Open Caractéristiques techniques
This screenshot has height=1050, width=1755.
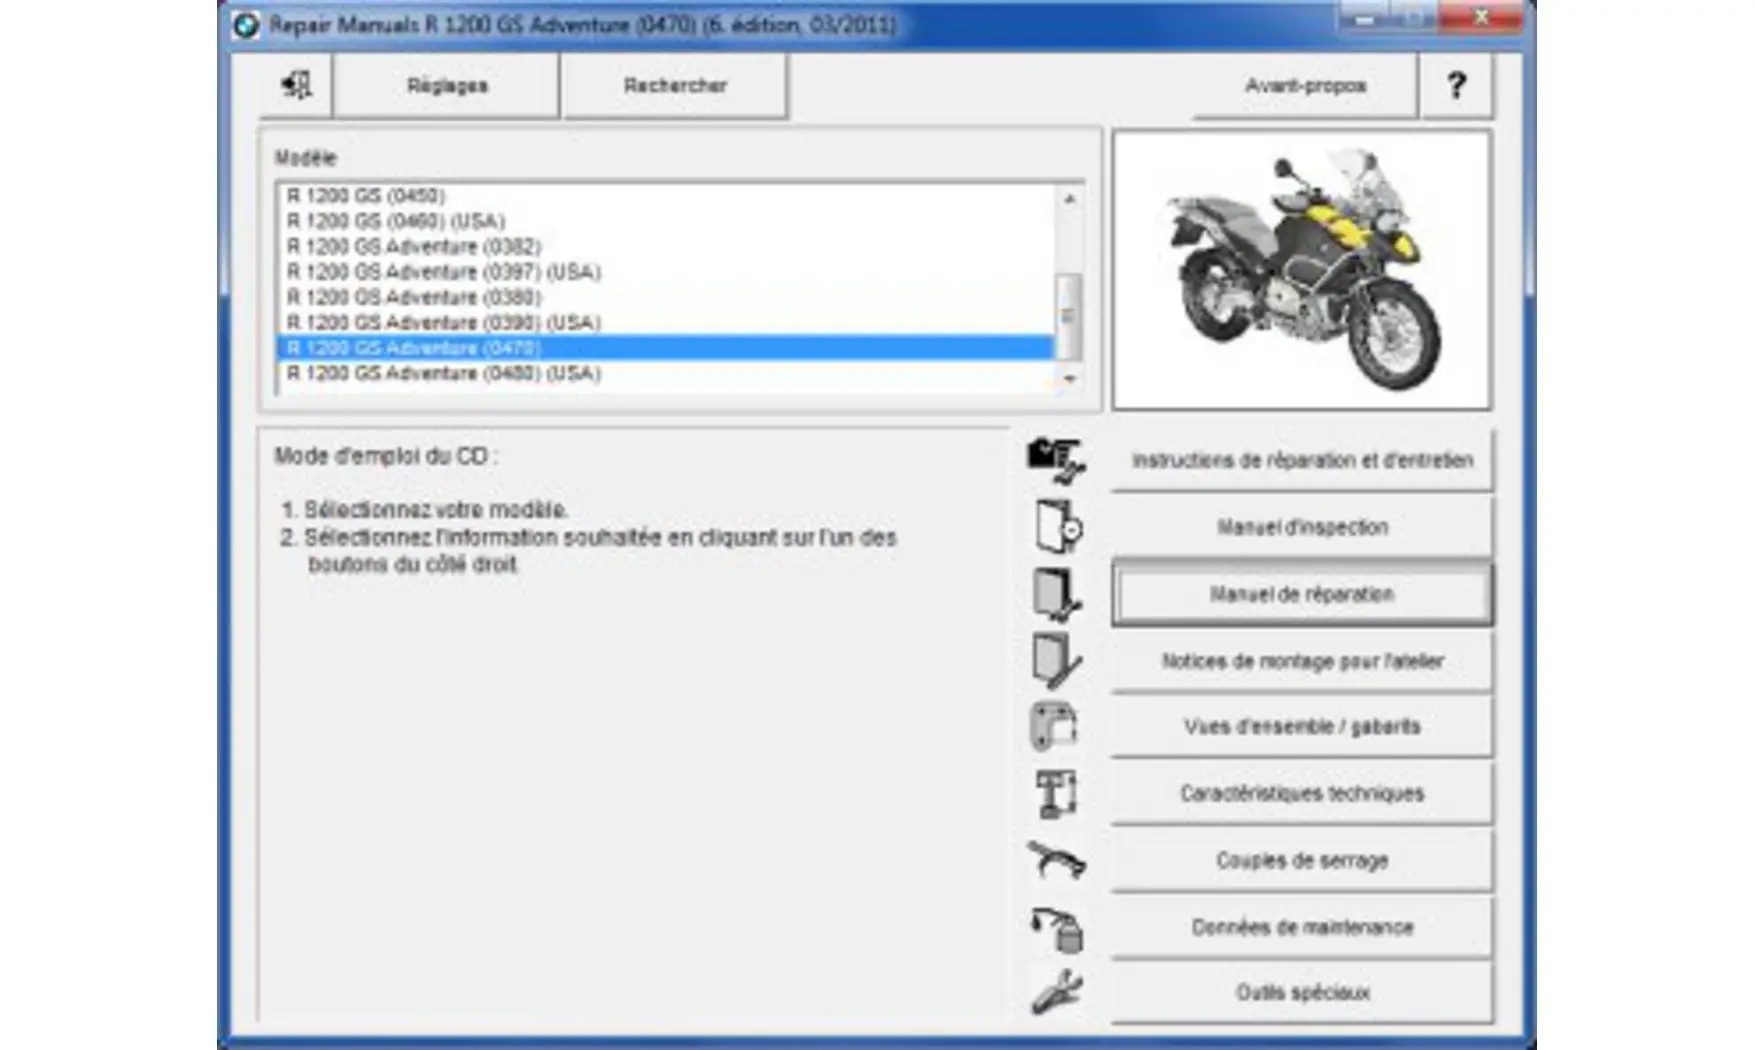[1302, 793]
